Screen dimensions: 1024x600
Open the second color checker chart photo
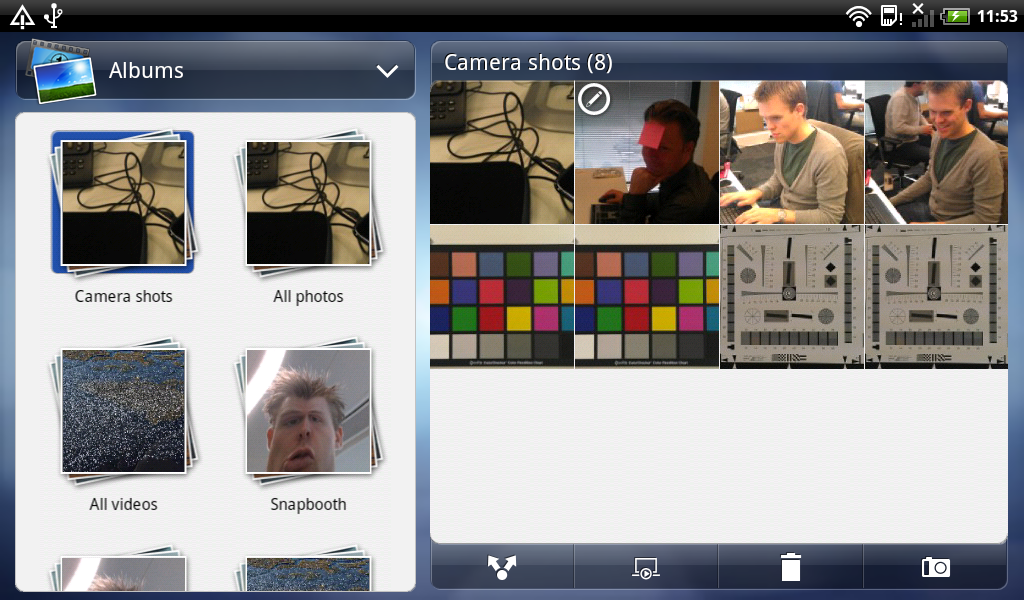647,297
